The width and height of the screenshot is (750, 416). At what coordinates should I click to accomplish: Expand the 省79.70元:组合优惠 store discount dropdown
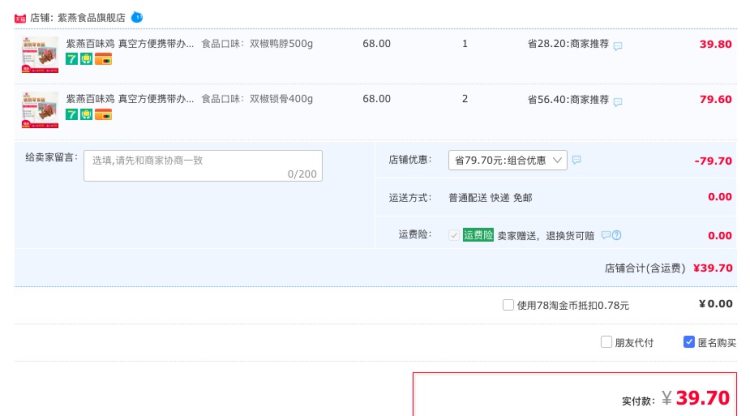coord(507,160)
